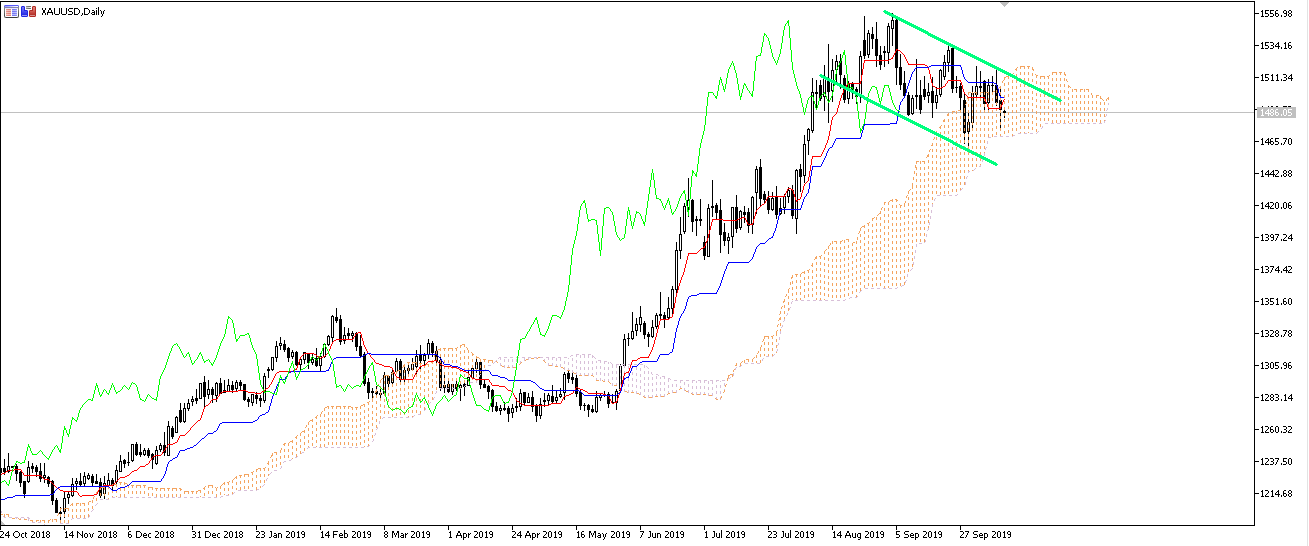Click the 1420.06 level on price axis

[1280, 206]
